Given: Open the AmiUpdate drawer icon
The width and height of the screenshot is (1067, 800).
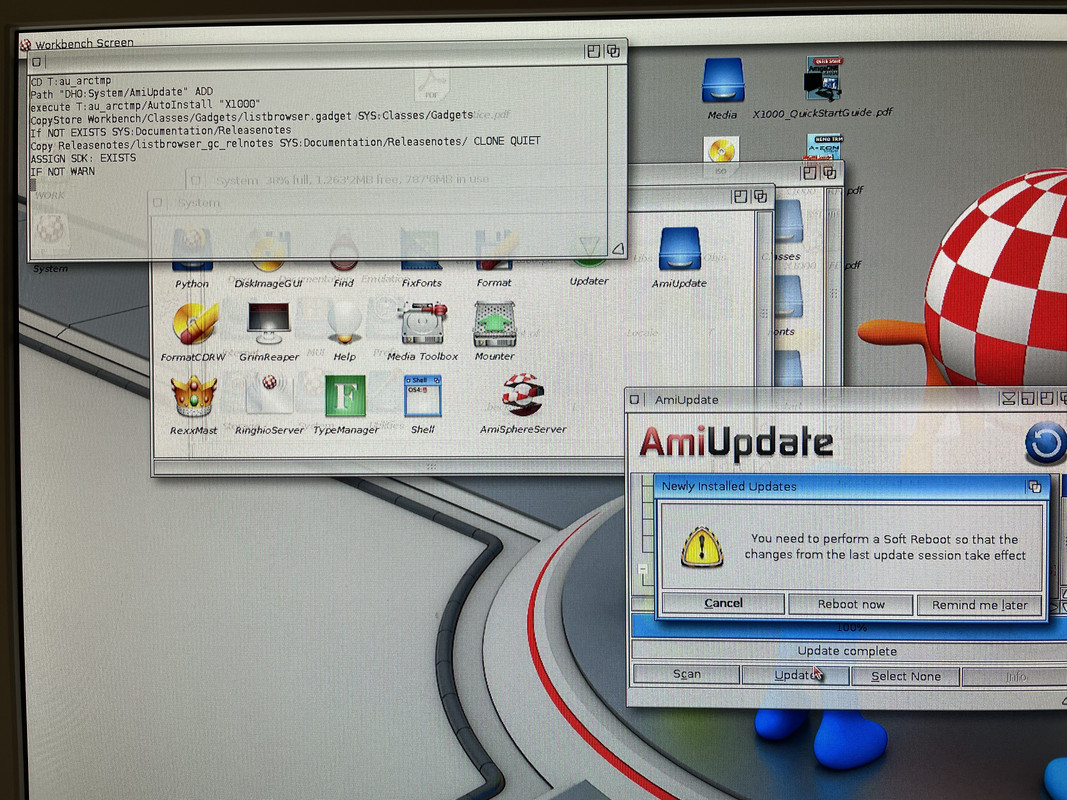Looking at the screenshot, I should 679,249.
